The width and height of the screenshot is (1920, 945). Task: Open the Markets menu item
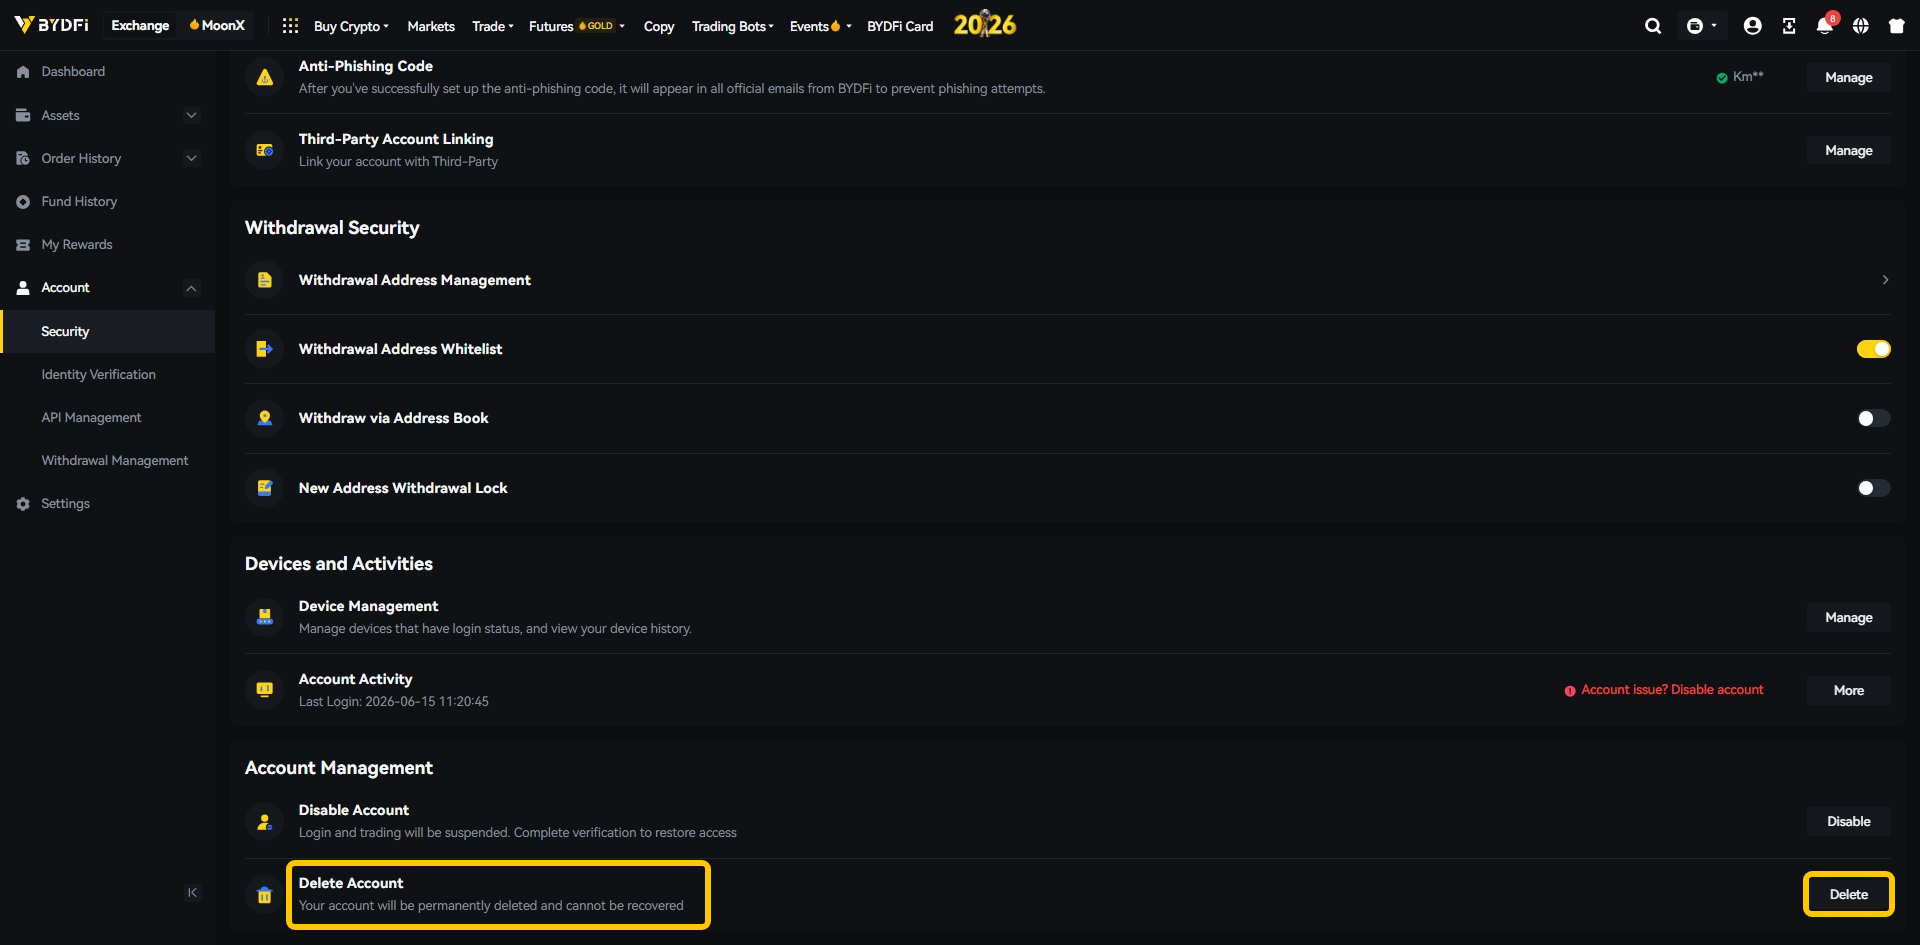(431, 26)
